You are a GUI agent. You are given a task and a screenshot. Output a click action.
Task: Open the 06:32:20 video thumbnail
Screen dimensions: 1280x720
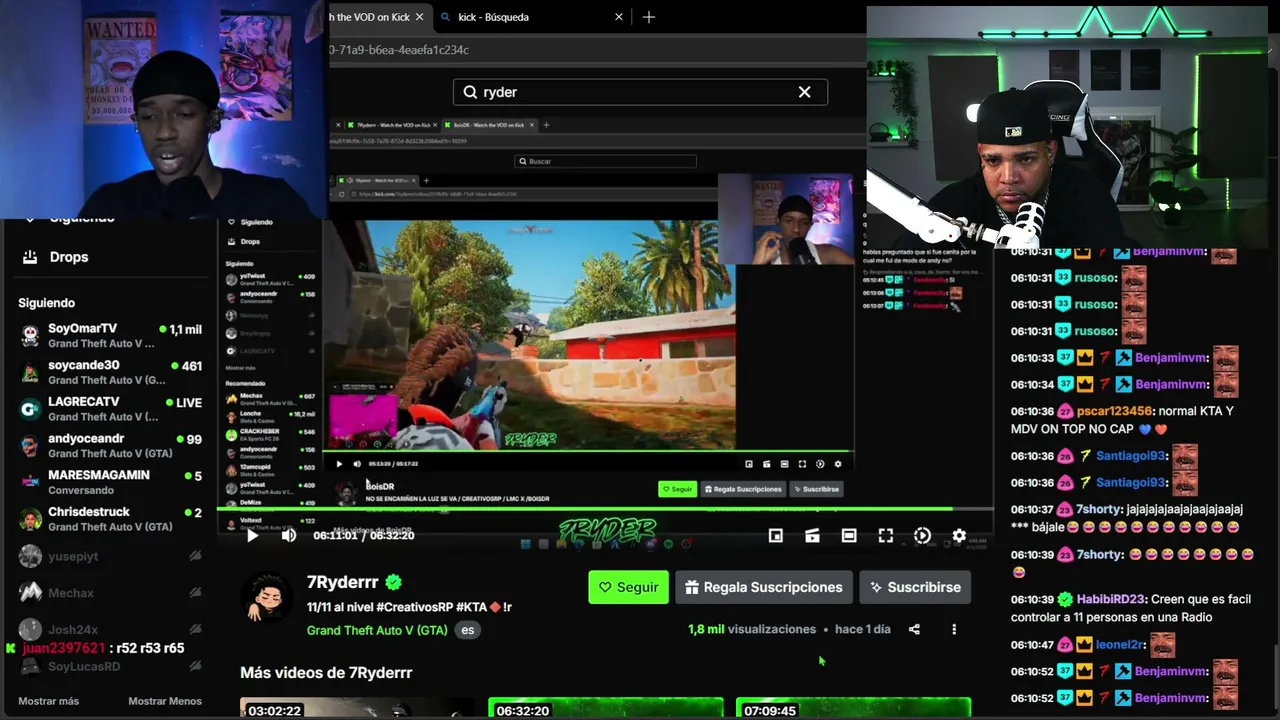(x=606, y=708)
